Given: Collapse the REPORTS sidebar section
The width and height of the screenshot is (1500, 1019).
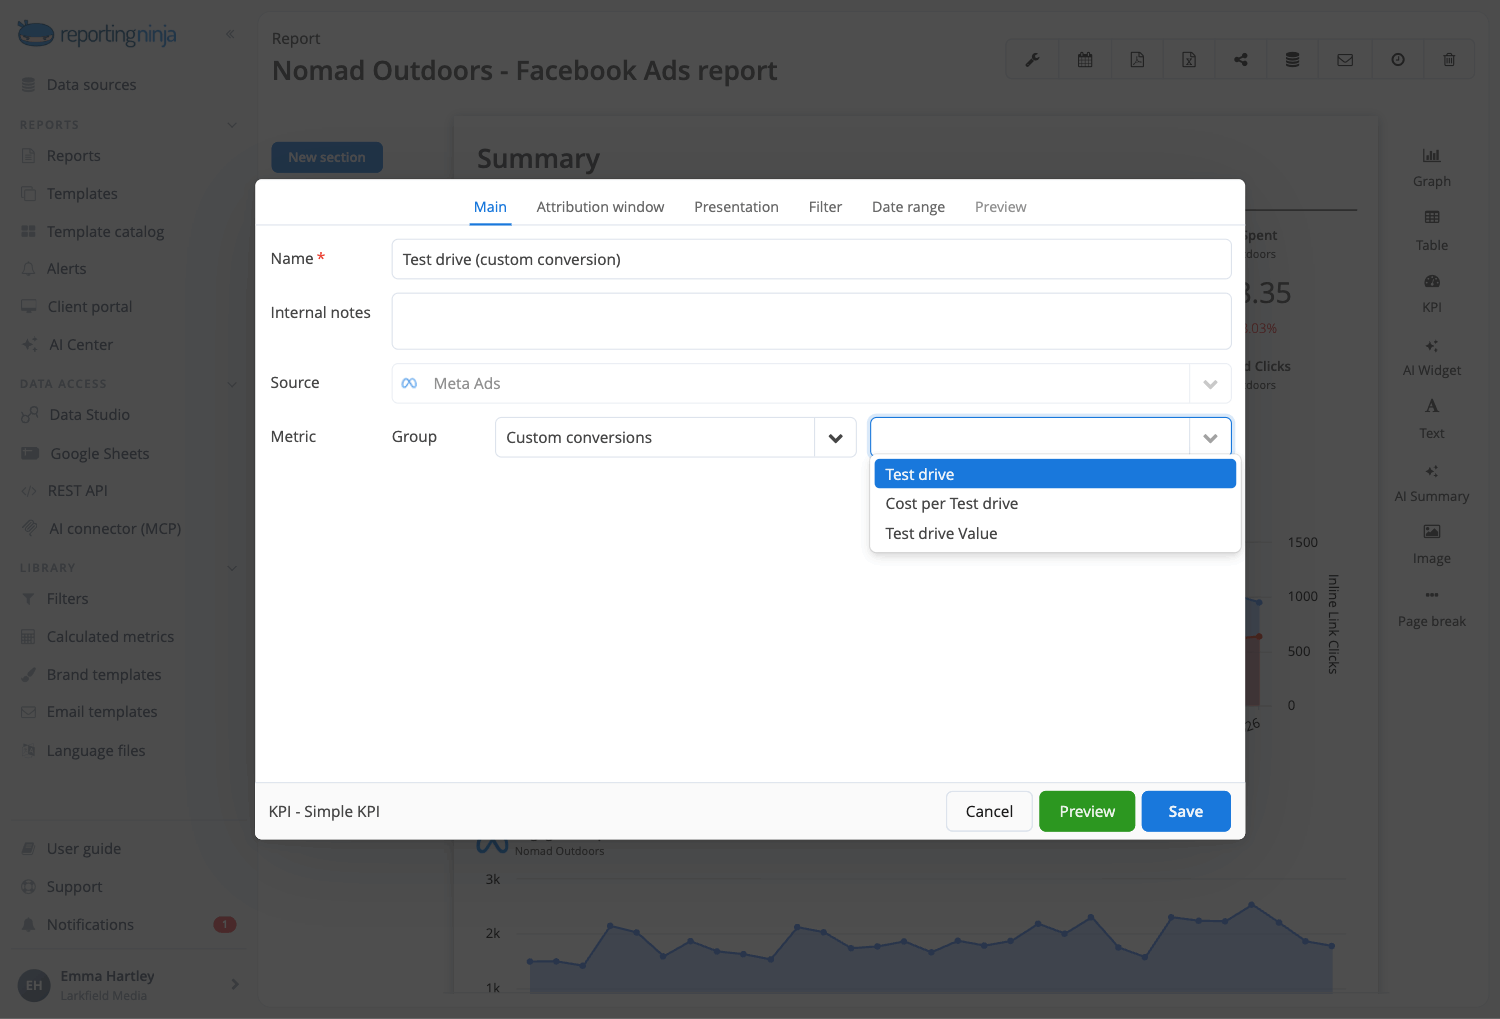Looking at the screenshot, I should (232, 125).
